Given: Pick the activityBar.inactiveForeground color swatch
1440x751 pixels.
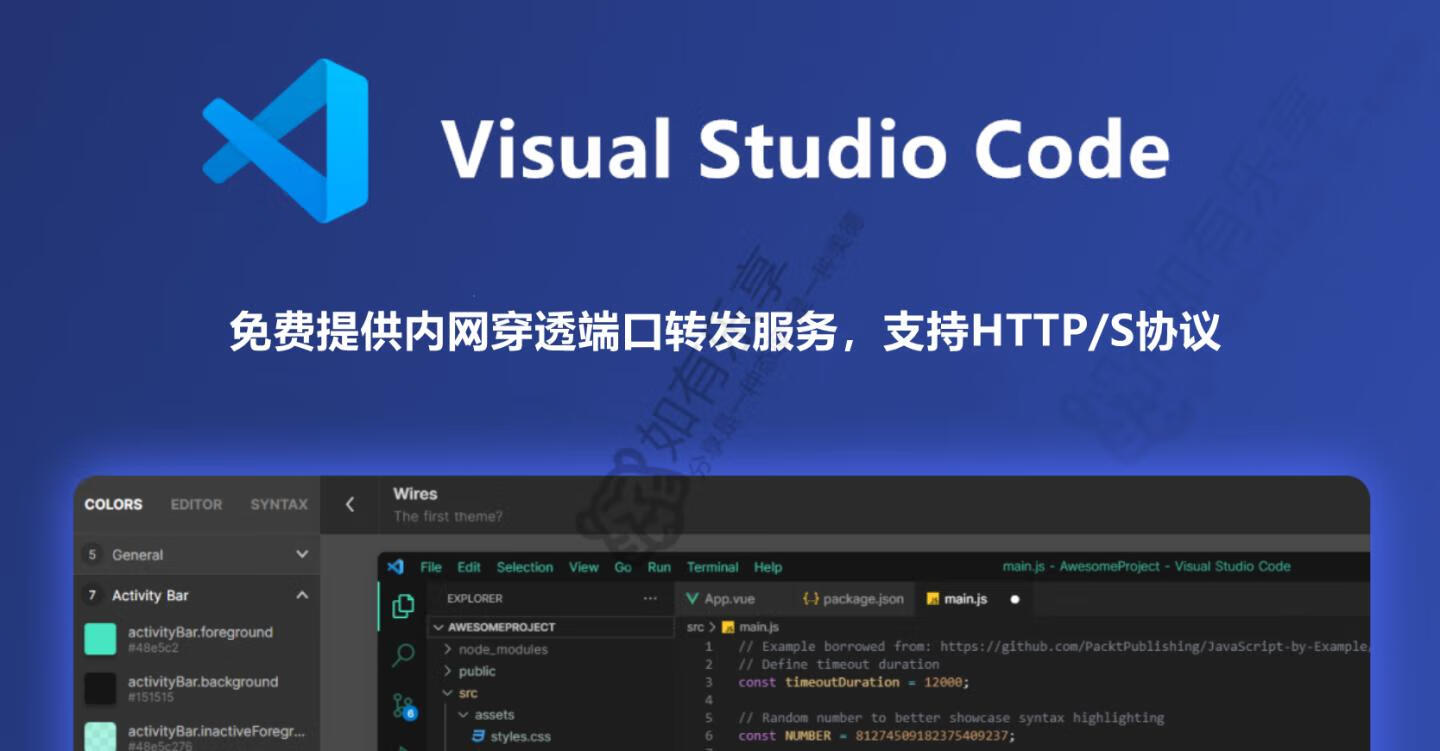Looking at the screenshot, I should coord(100,737).
